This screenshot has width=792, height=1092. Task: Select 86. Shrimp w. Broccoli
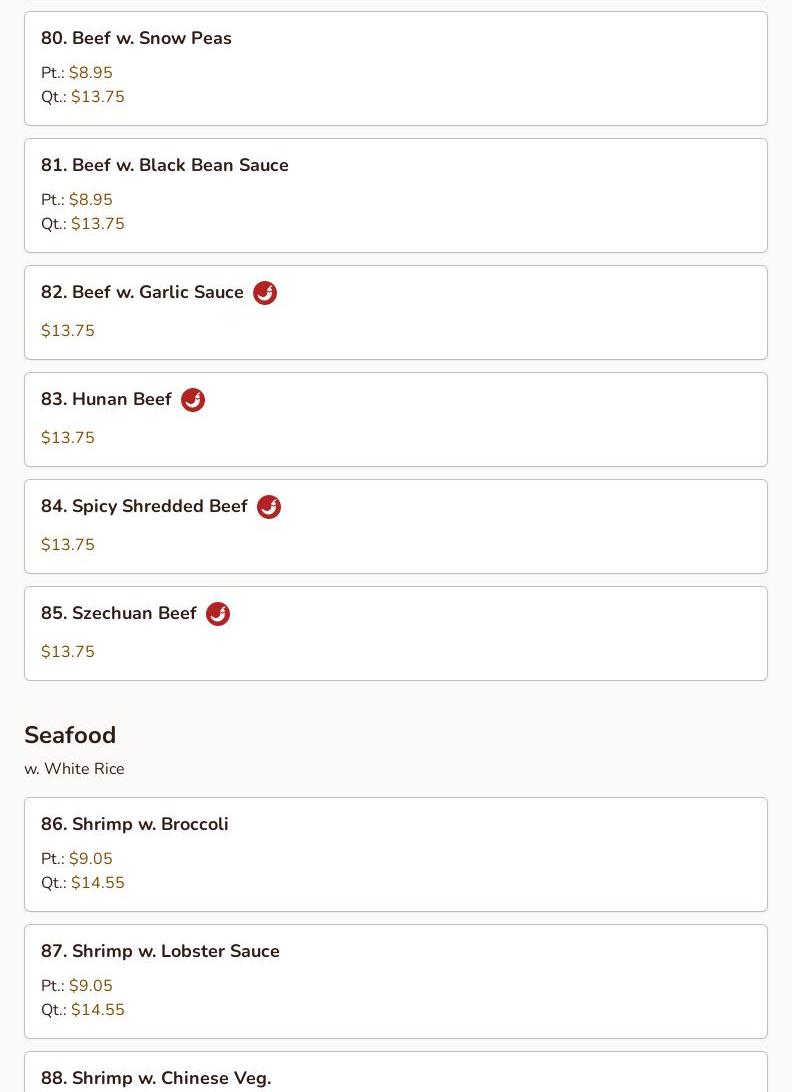click(x=396, y=855)
